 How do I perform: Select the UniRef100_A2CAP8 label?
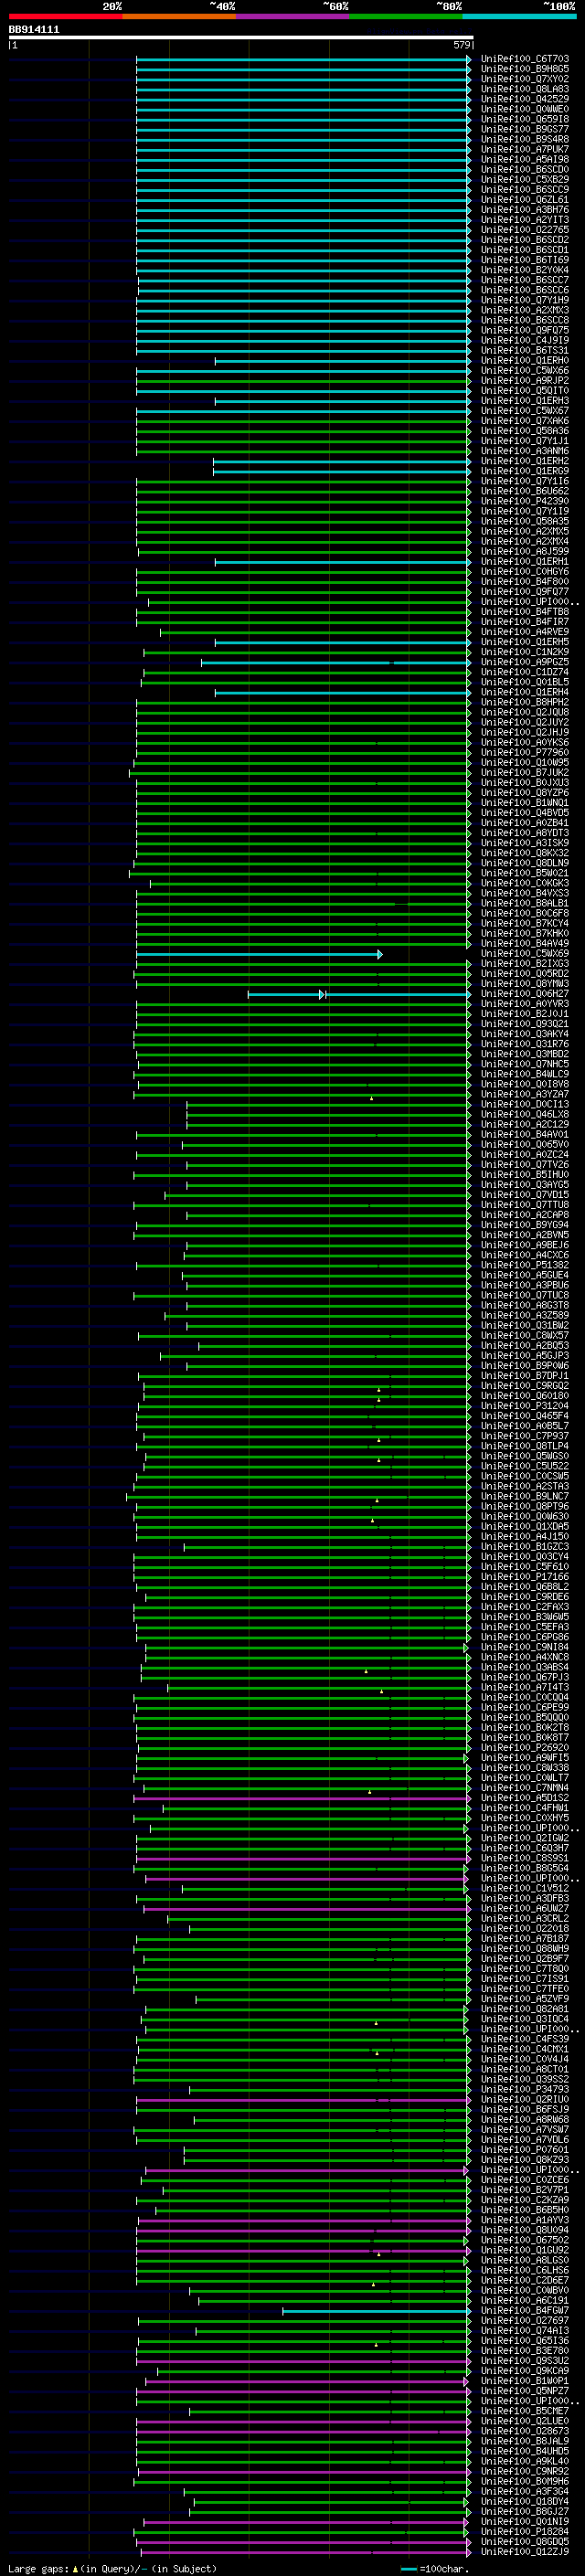coord(525,1215)
